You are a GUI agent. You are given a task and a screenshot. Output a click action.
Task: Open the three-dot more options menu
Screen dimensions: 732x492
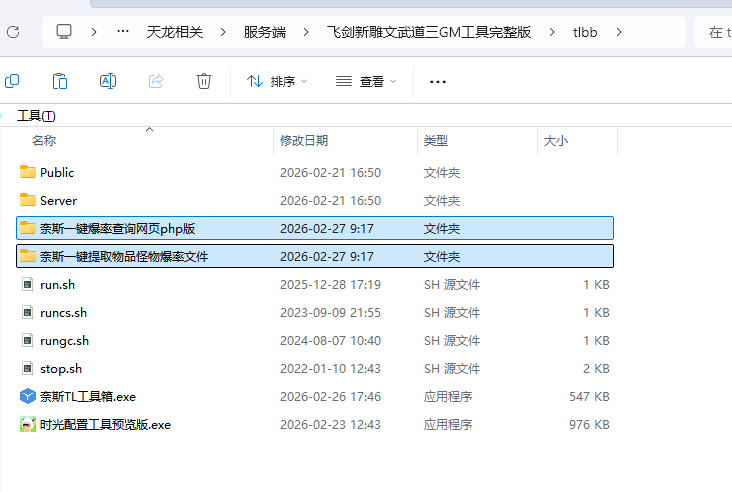click(x=437, y=81)
